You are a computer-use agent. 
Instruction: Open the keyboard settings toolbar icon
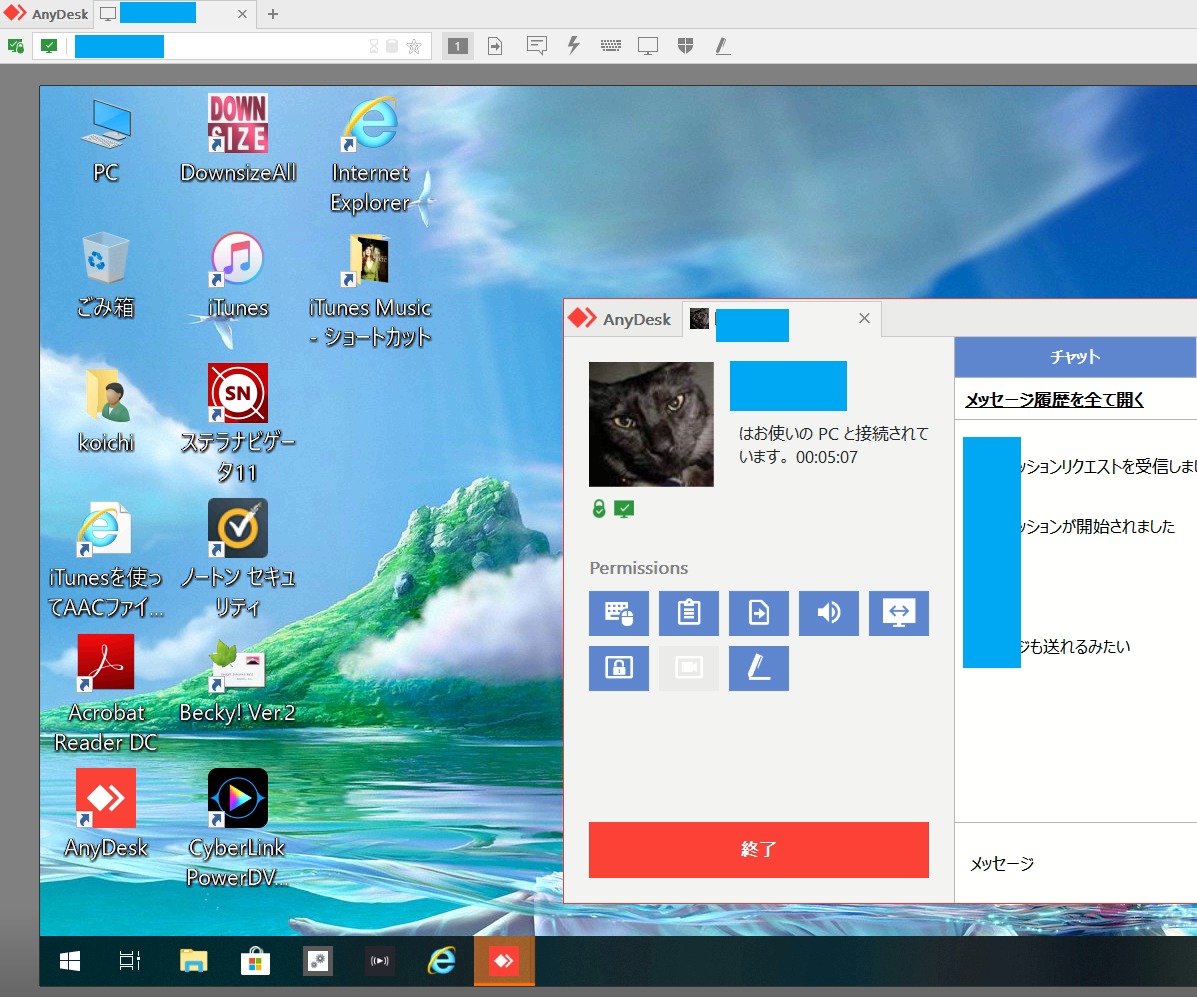tap(611, 46)
